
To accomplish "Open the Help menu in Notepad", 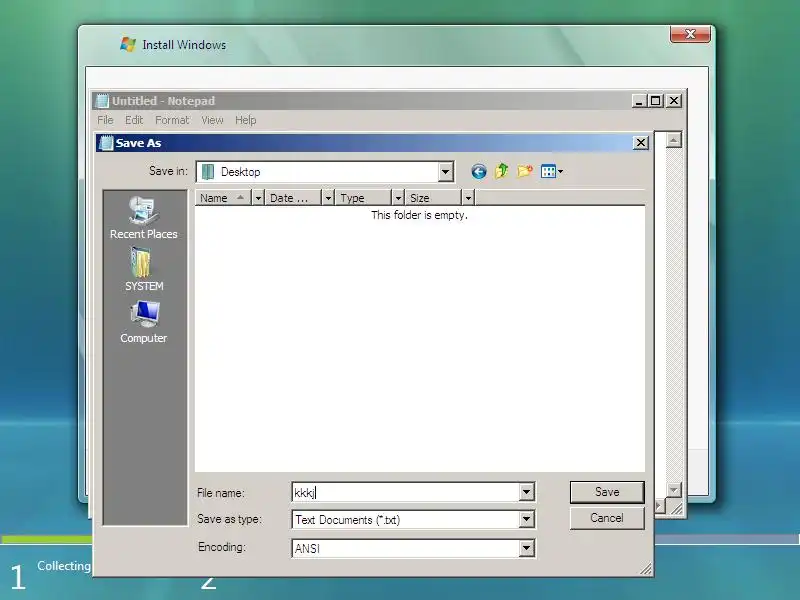I will (245, 120).
